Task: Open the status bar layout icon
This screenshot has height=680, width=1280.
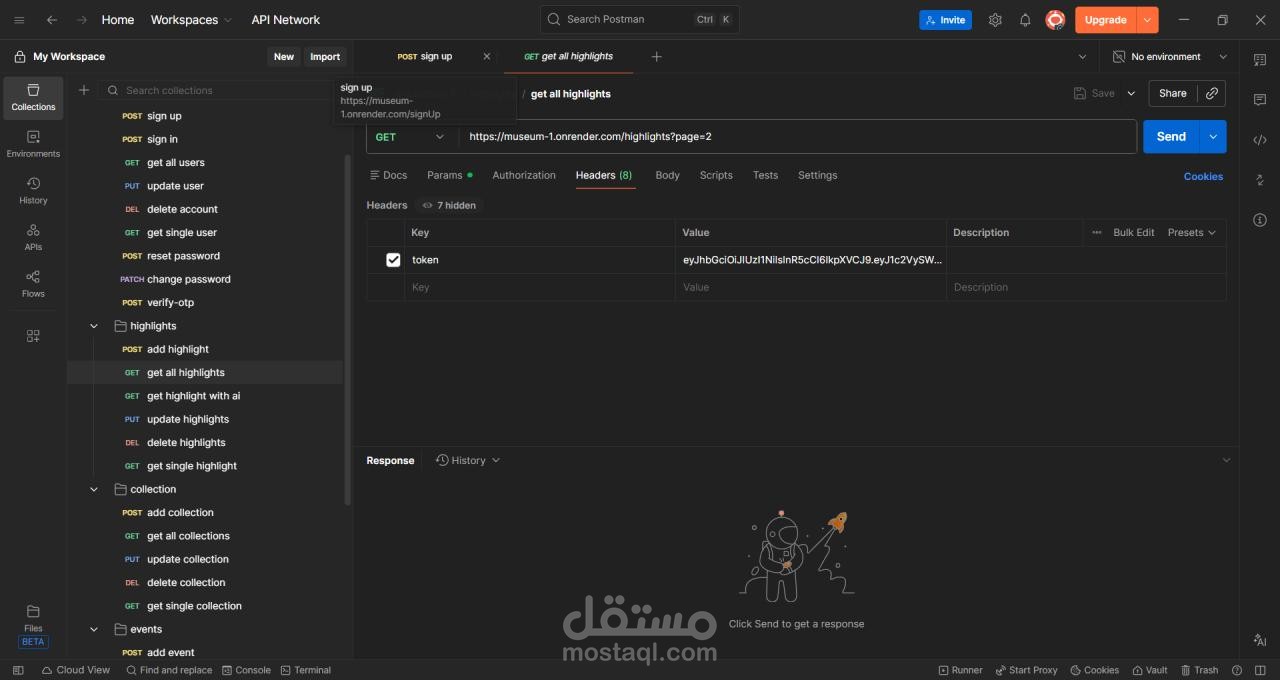Action: (x=1259, y=670)
